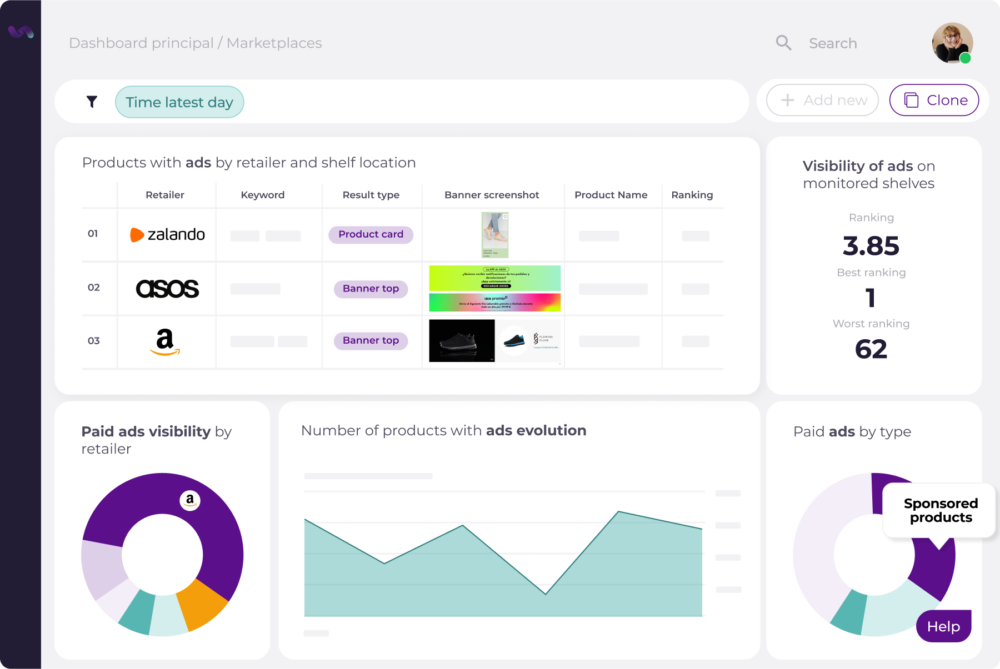The height and width of the screenshot is (669, 1000).
Task: Click the filter funnel icon
Action: pyautogui.click(x=92, y=102)
